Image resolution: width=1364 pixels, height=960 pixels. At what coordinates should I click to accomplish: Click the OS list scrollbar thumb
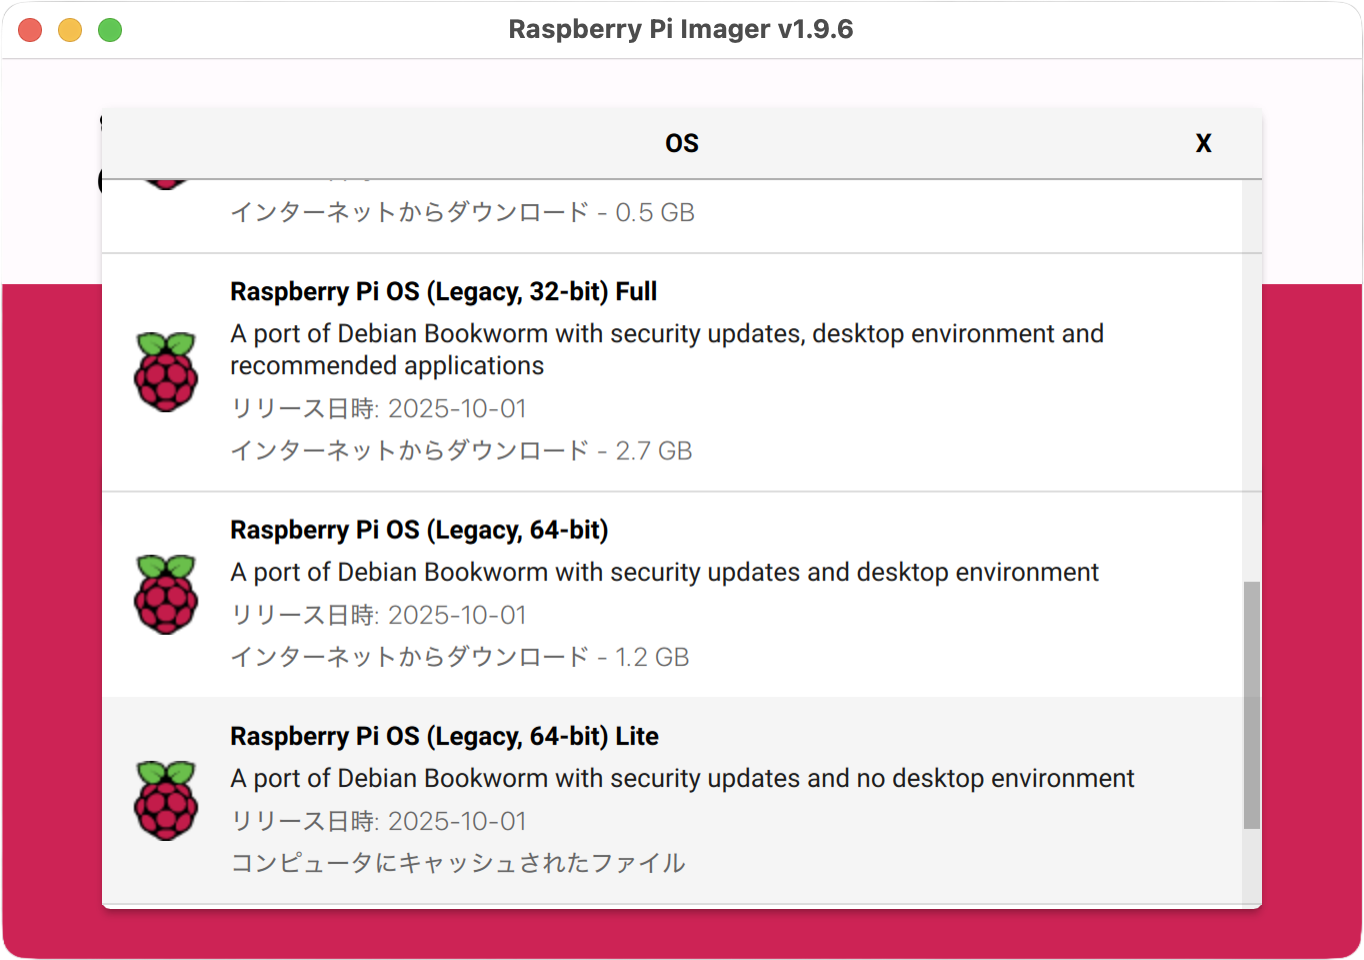point(1251,705)
